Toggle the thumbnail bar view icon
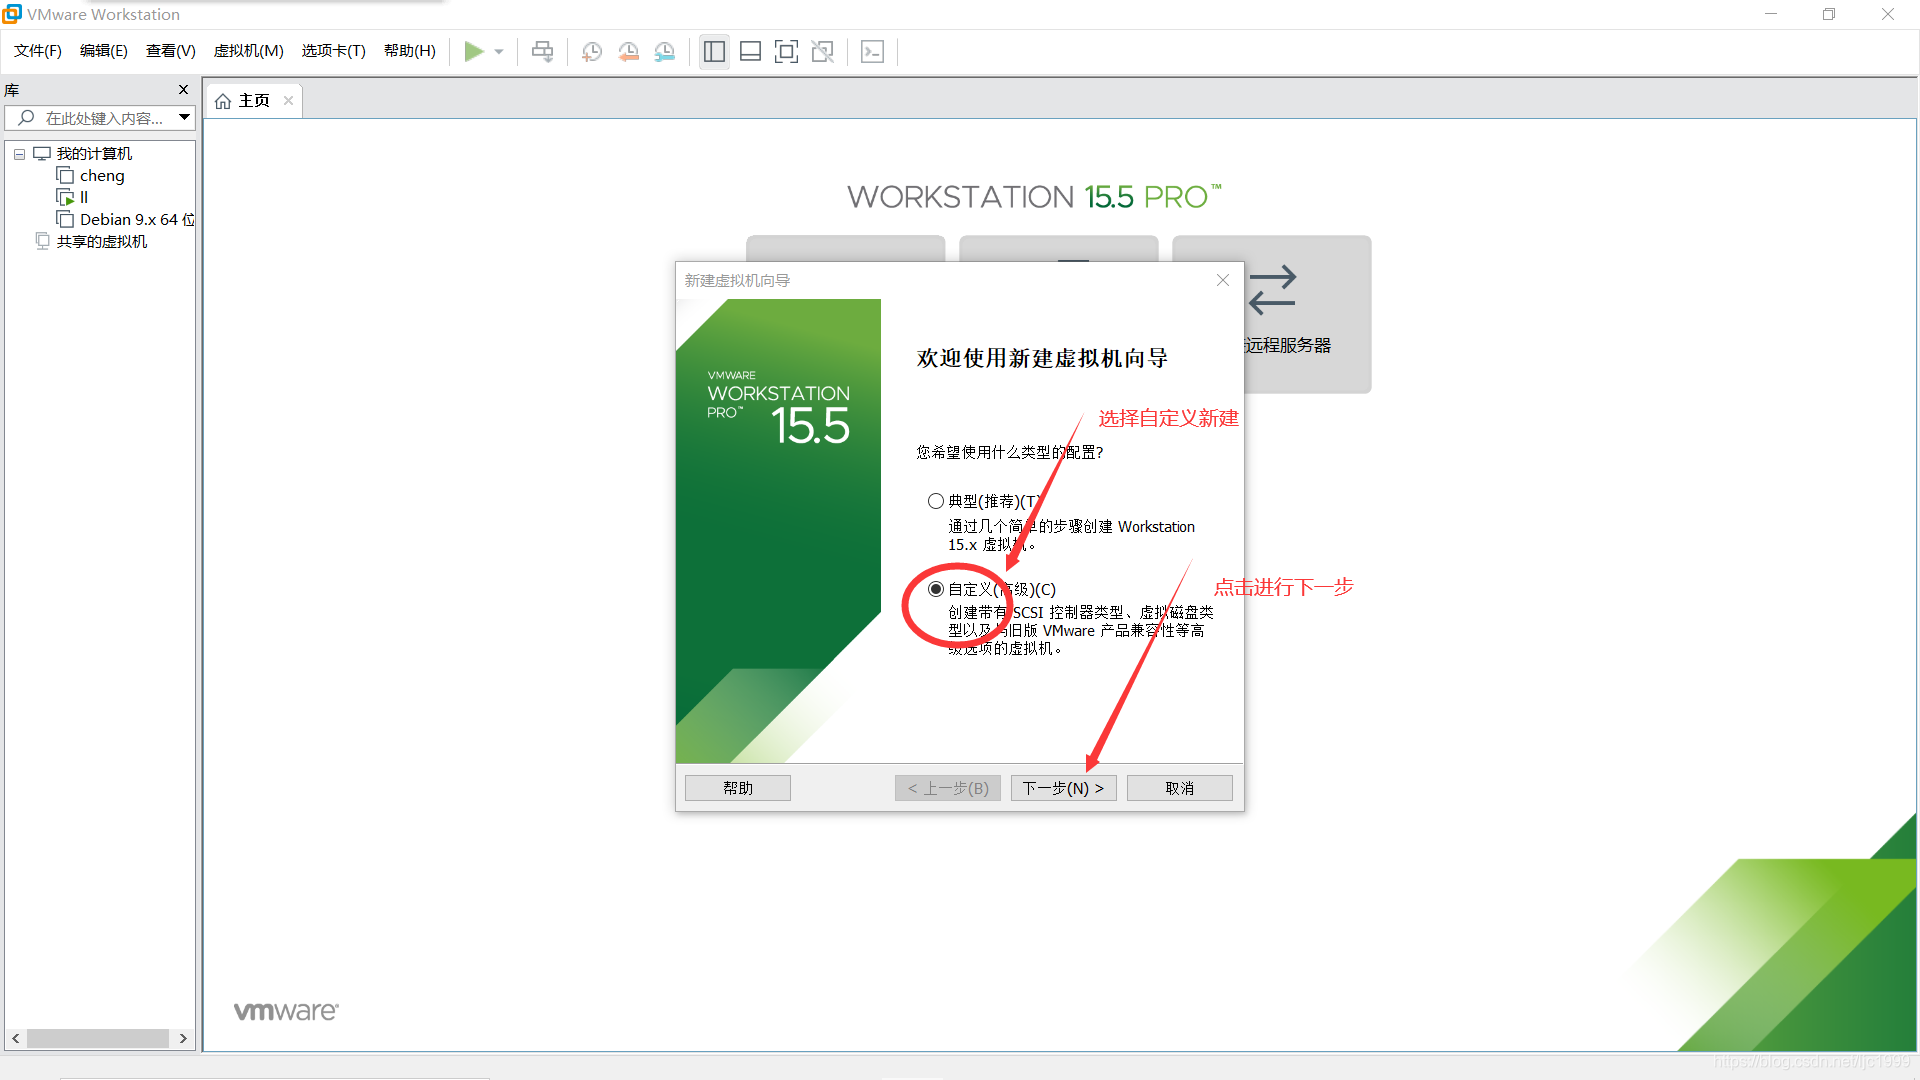Viewport: 1920px width, 1080px height. point(750,51)
